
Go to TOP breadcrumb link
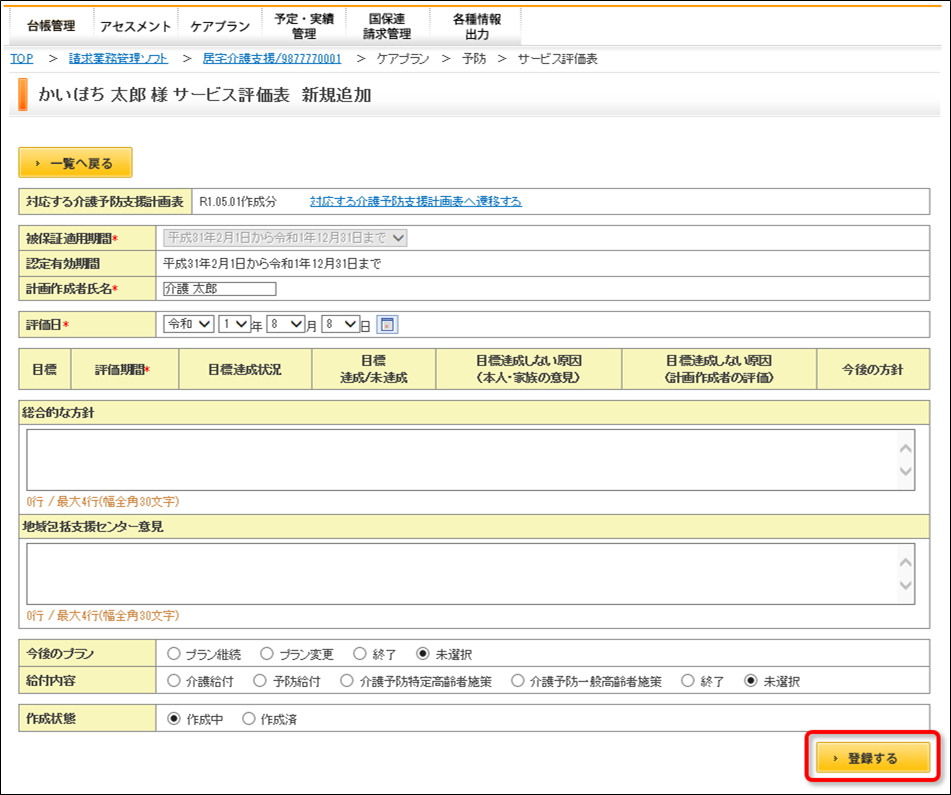click(22, 59)
